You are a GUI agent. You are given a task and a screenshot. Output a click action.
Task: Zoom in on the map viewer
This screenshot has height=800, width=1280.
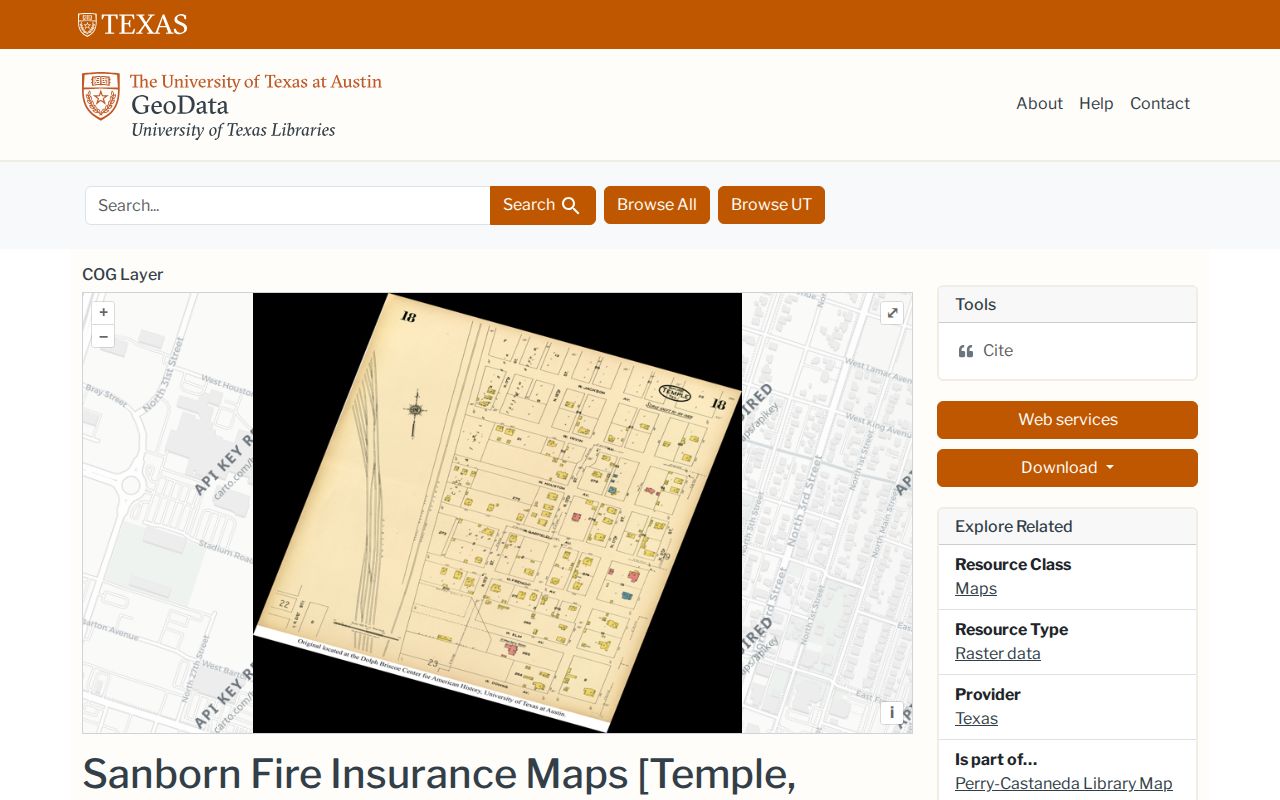(103, 312)
